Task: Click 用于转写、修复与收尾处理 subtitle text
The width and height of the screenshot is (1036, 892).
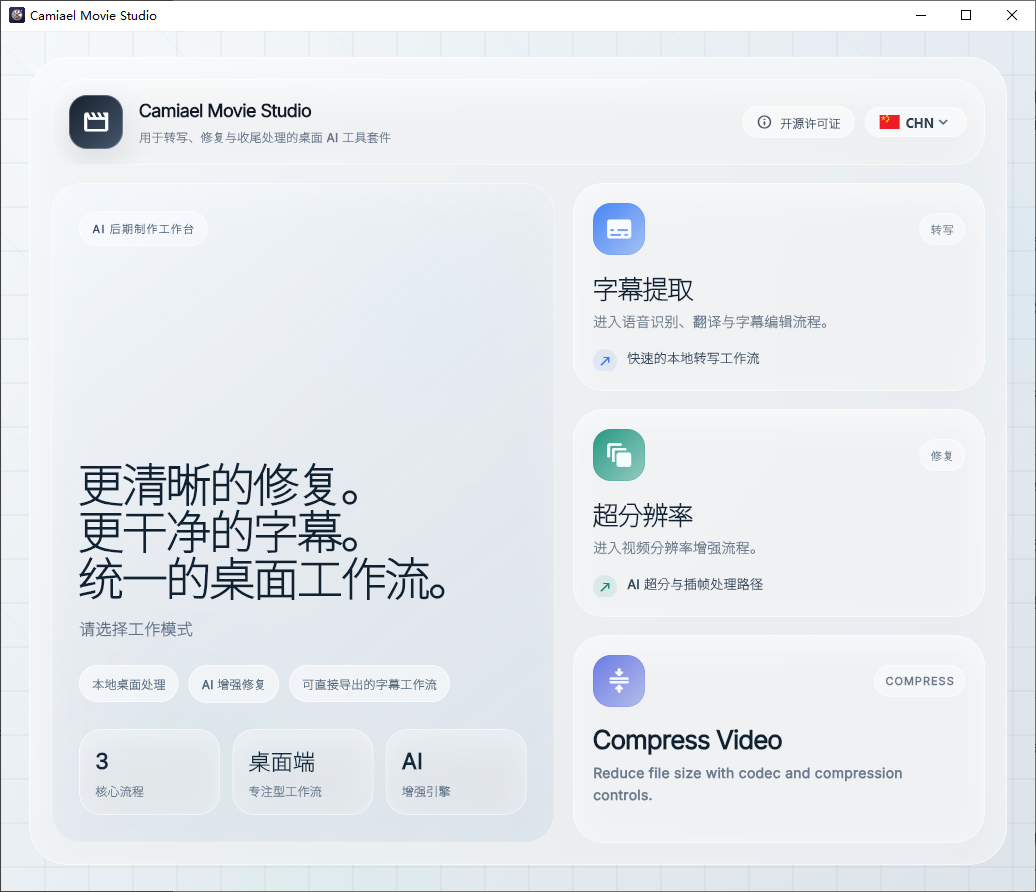Action: tap(264, 137)
